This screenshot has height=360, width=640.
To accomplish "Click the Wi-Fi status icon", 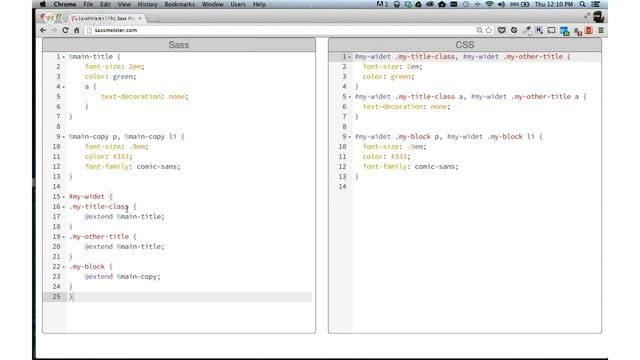I will click(x=489, y=4).
